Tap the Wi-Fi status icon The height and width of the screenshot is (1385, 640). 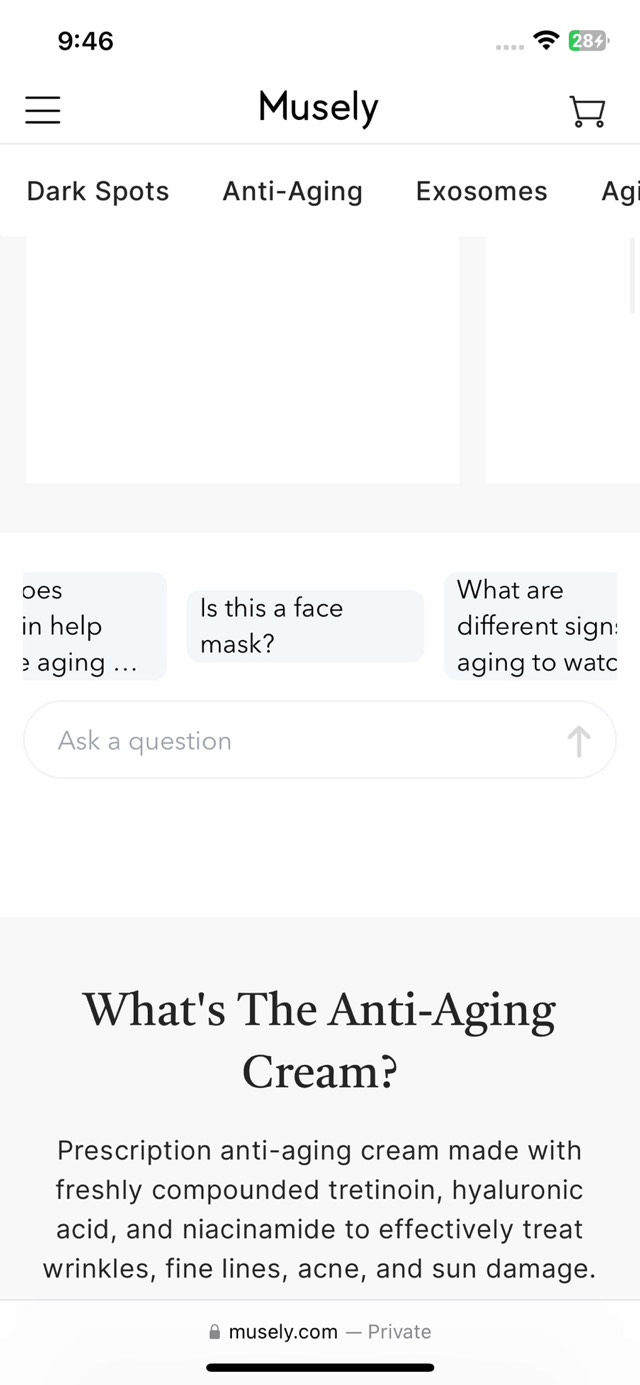546,41
